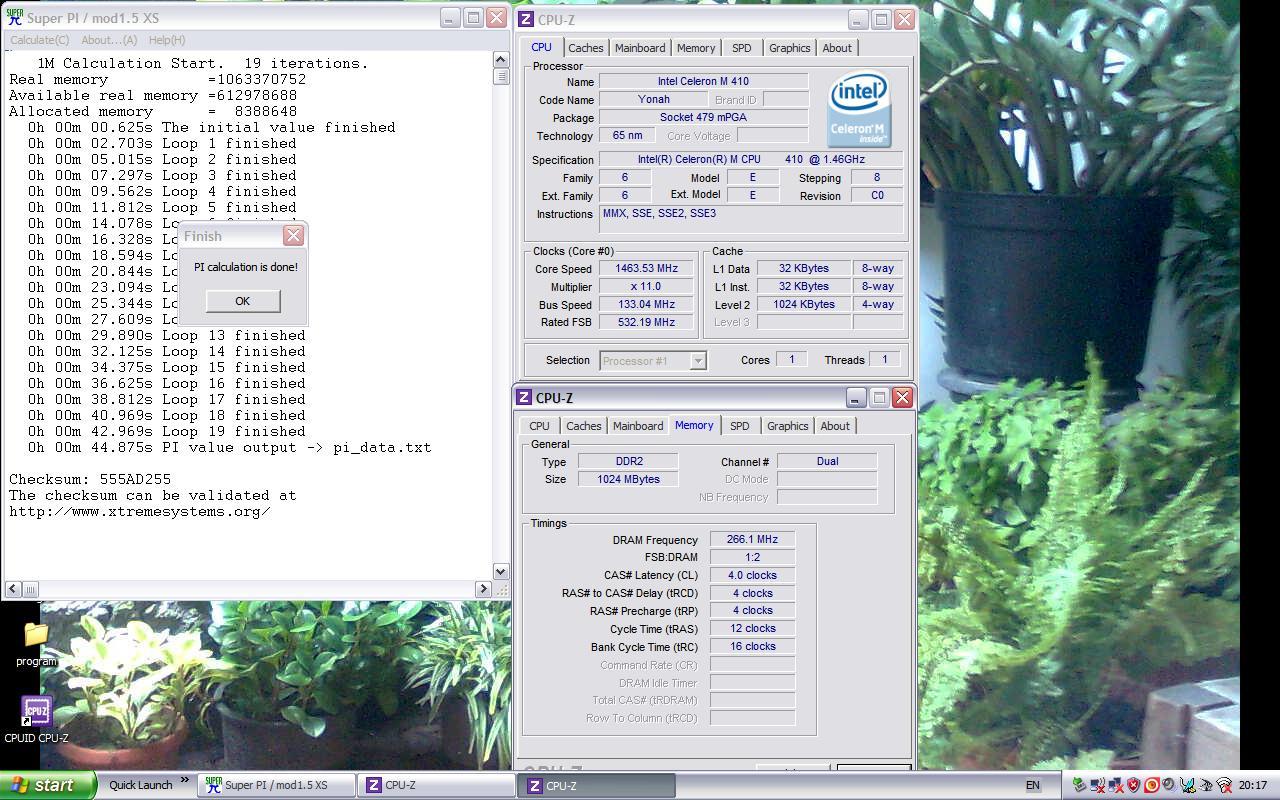Open the program folder on desktop
The width and height of the screenshot is (1280, 800).
[36, 644]
